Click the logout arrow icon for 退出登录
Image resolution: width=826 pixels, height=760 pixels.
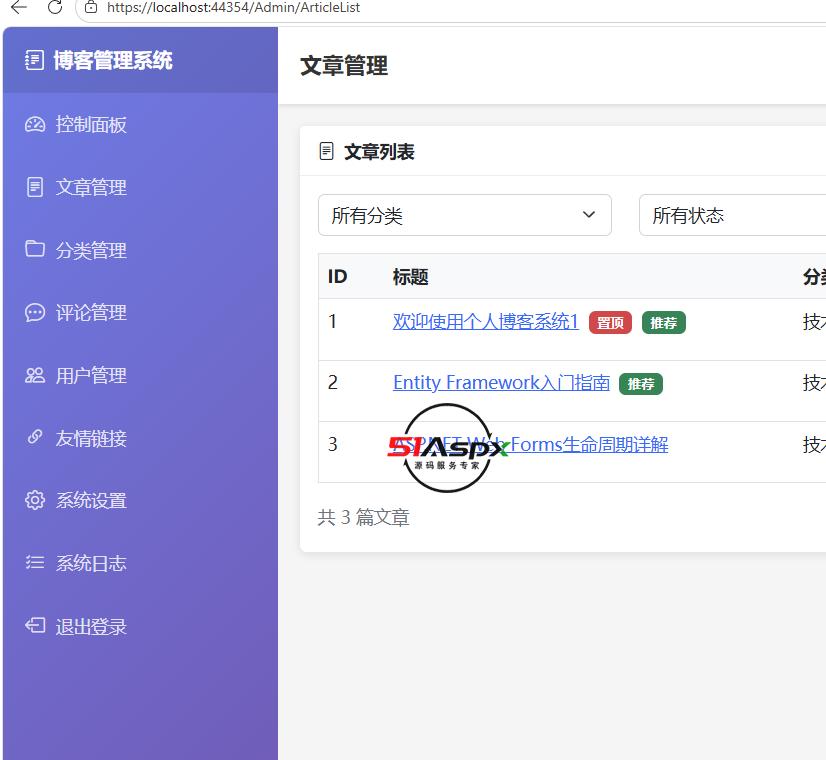tap(35, 626)
